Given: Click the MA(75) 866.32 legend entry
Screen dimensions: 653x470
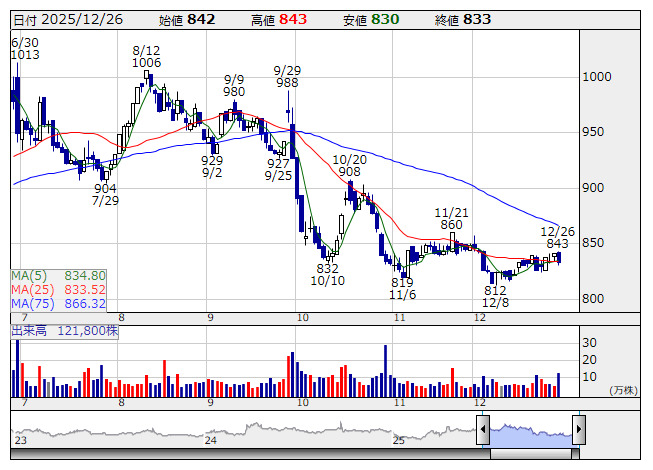Looking at the screenshot, I should [x=58, y=303].
